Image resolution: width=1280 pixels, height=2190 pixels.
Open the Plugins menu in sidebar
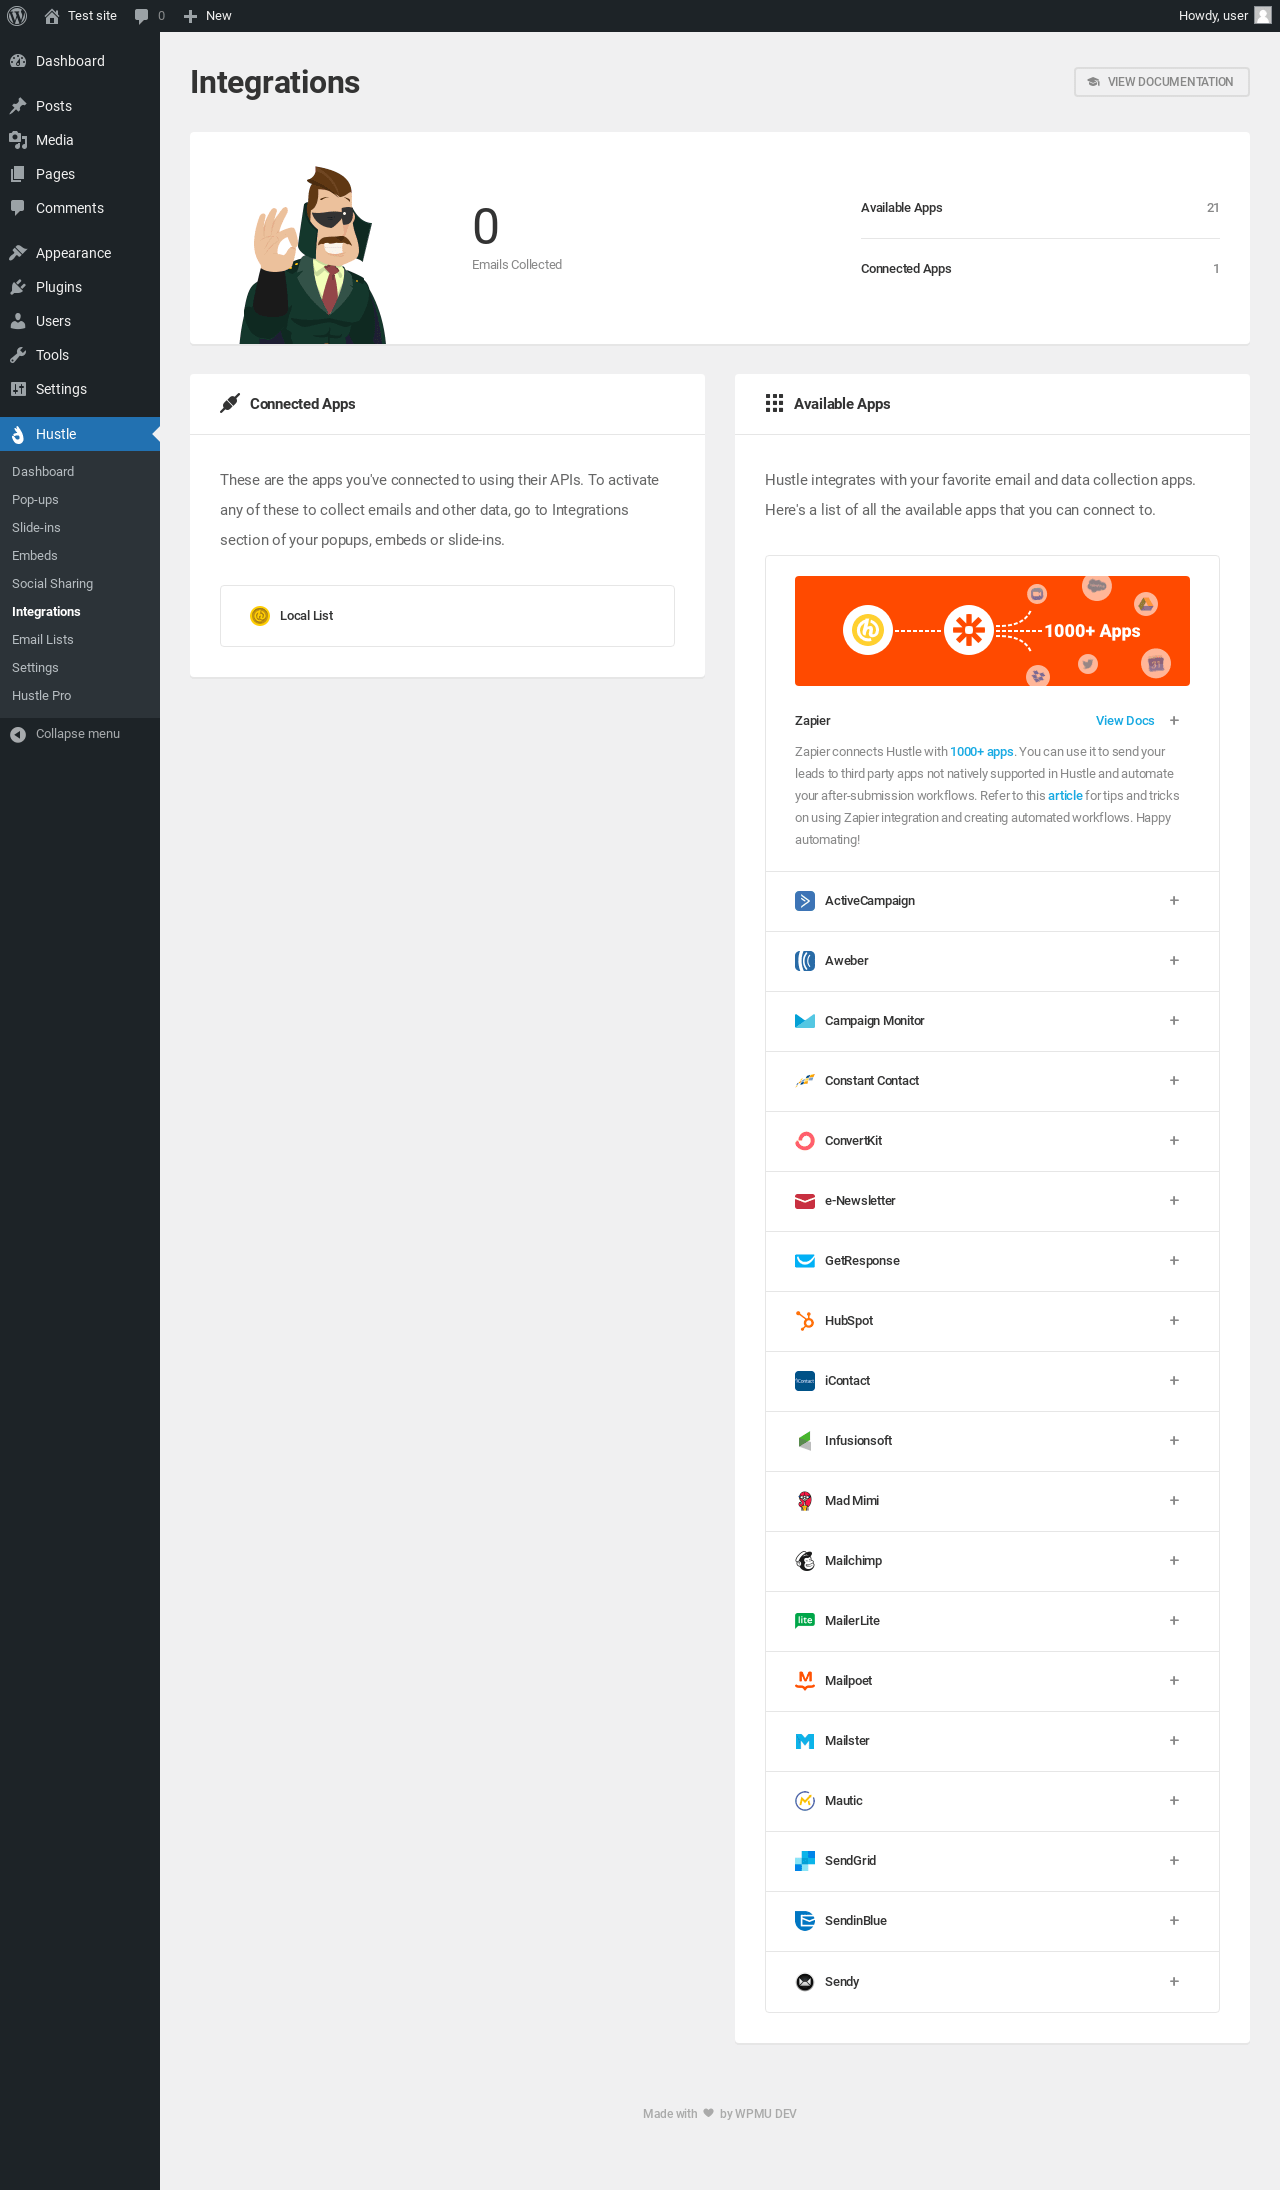click(80, 287)
